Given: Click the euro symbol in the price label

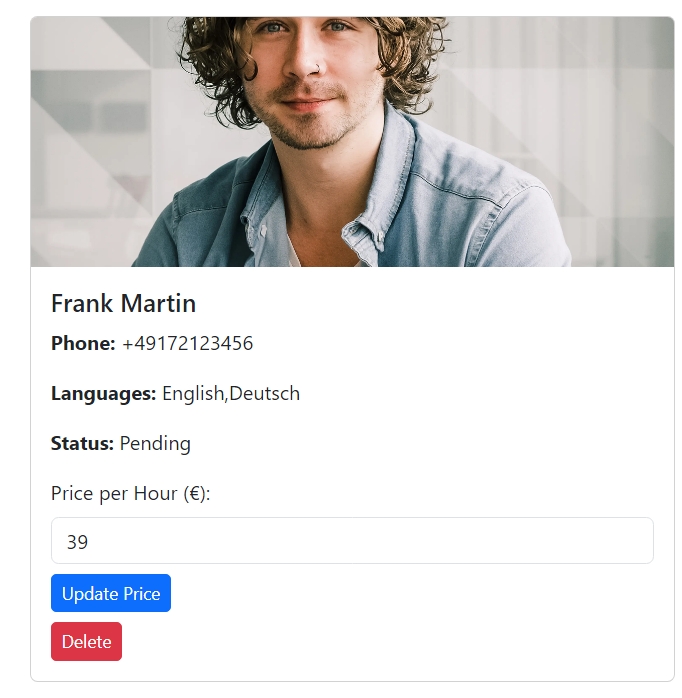Looking at the screenshot, I should click(194, 493).
